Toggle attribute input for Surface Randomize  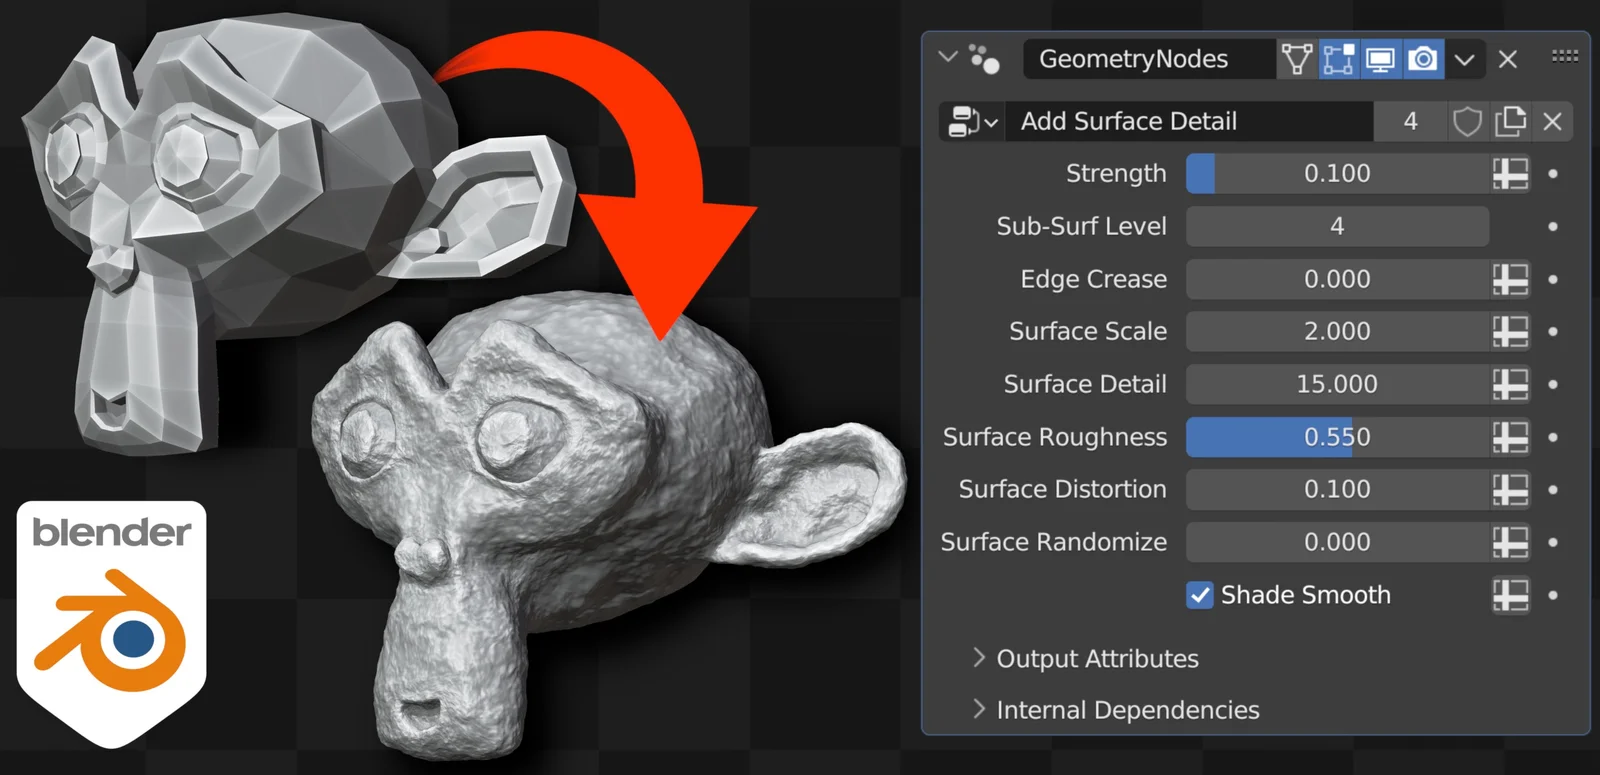[1510, 542]
